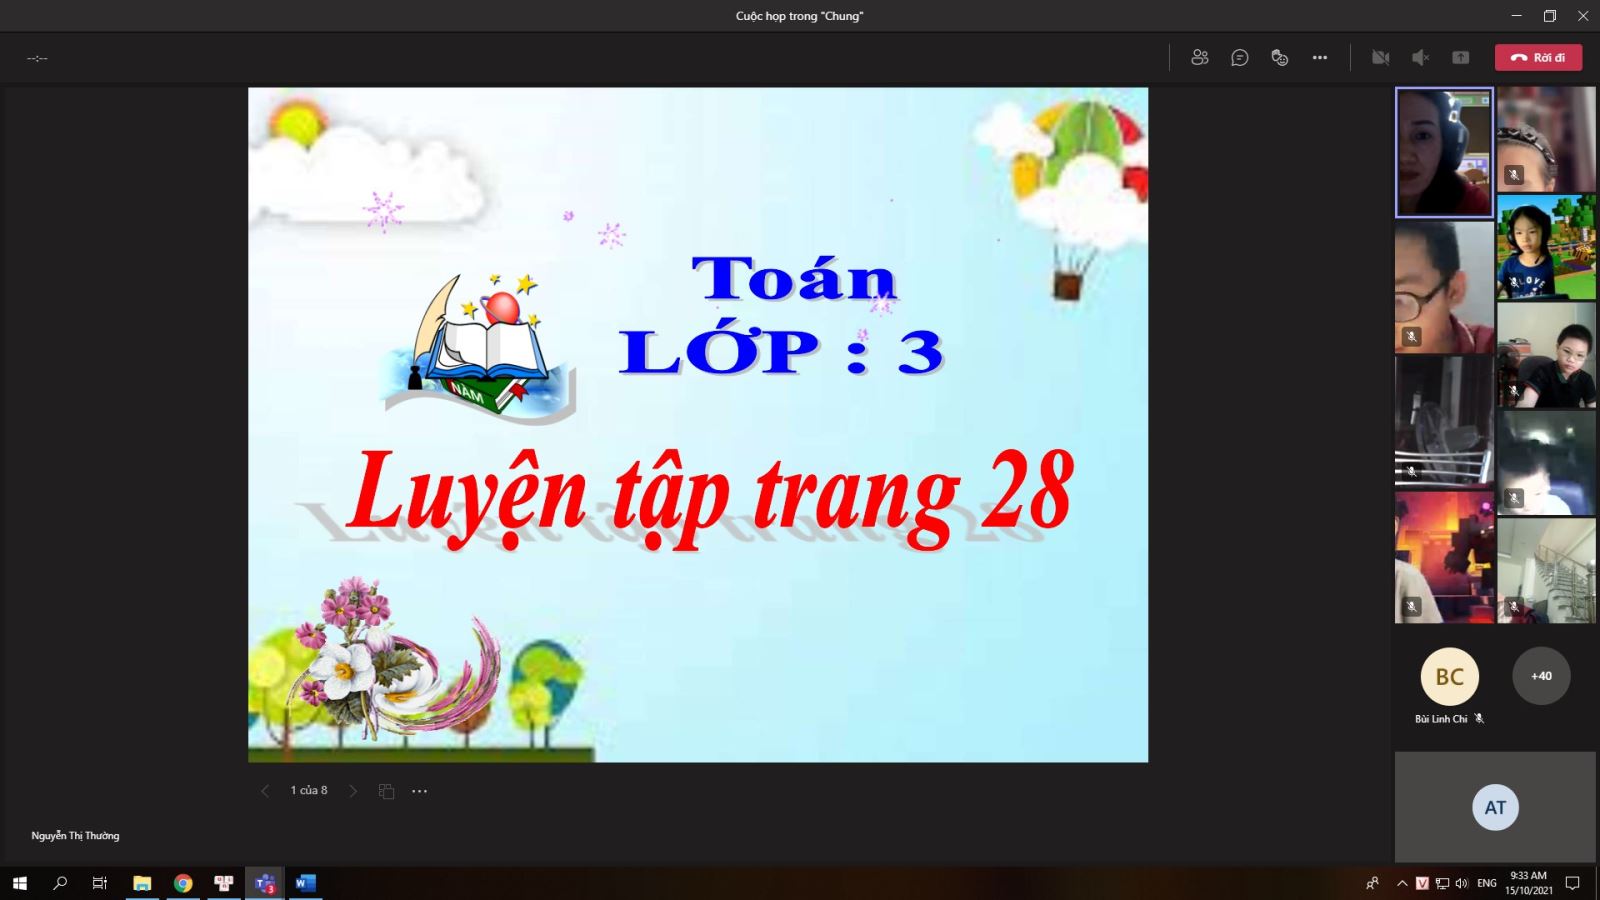
Task: Open the share content tray
Action: [1461, 58]
